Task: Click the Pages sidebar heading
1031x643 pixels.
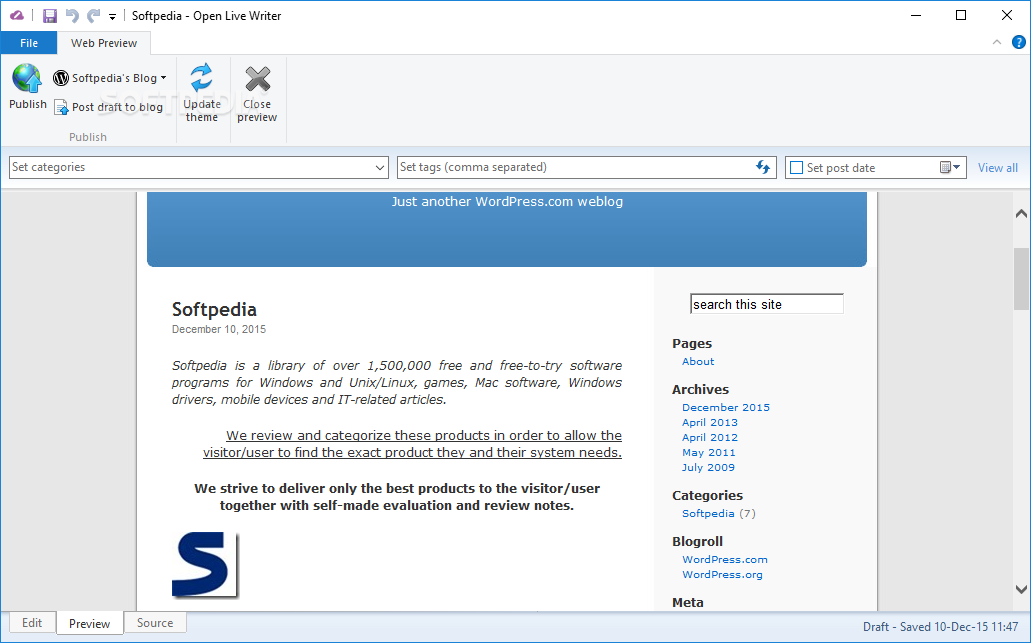Action: point(692,344)
